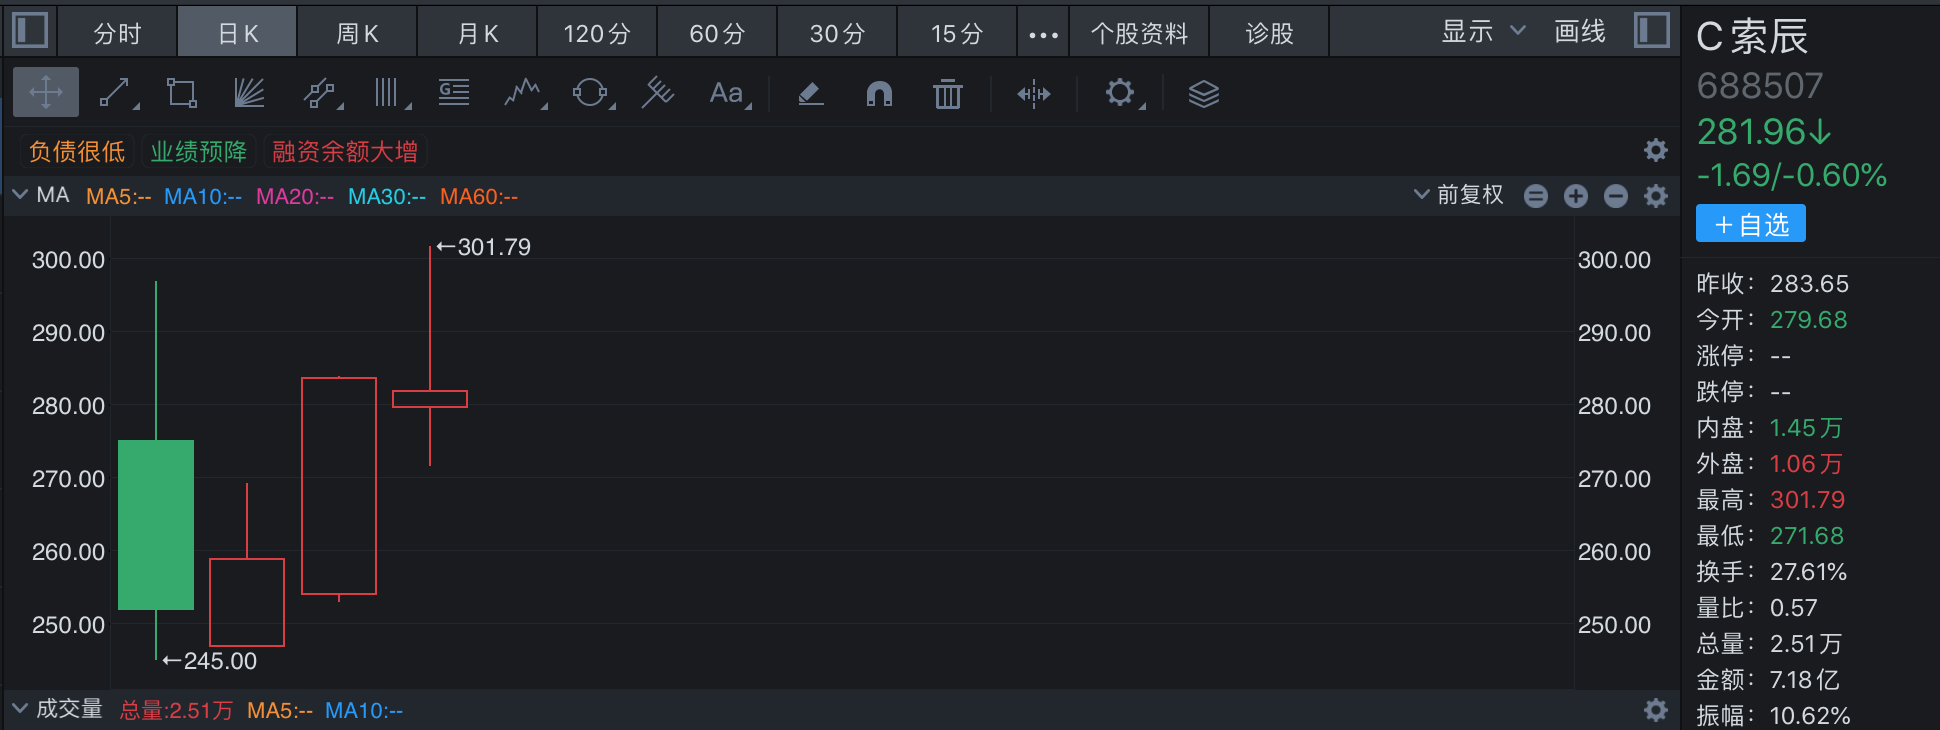Zoom in chart with plus button
This screenshot has width=1940, height=730.
point(1576,196)
